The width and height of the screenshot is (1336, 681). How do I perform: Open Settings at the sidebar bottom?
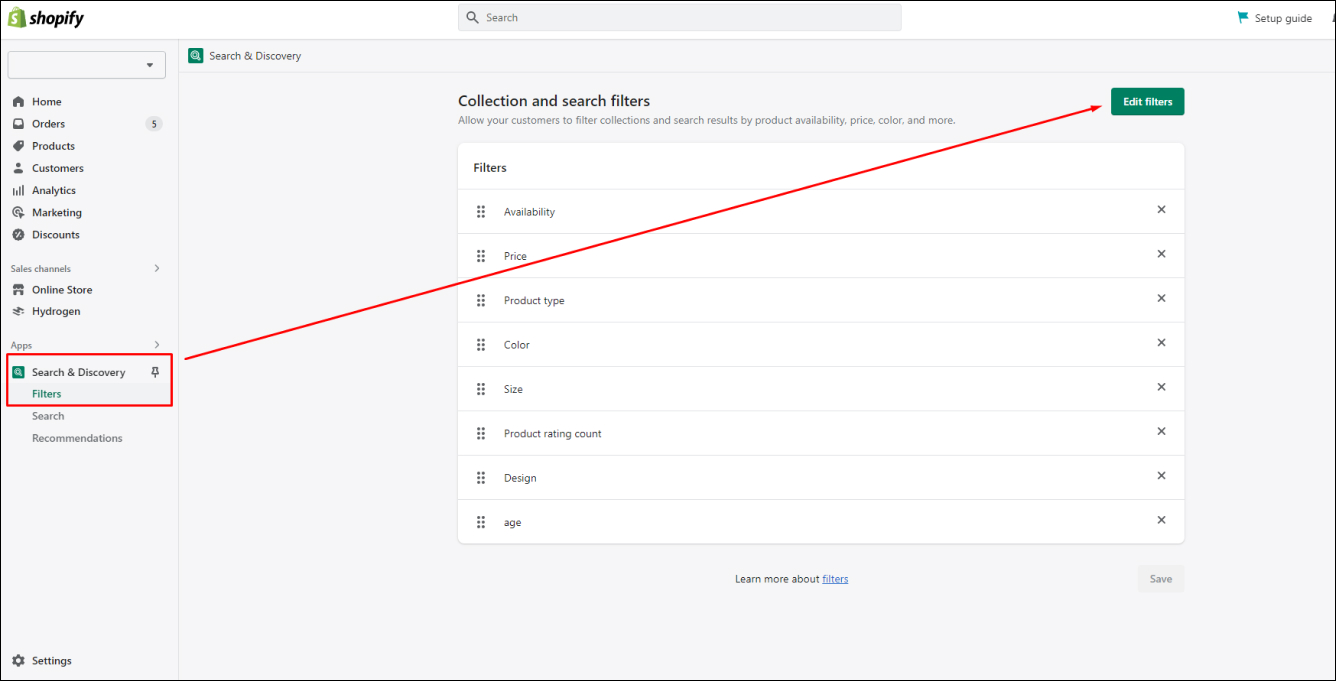pyautogui.click(x=52, y=661)
